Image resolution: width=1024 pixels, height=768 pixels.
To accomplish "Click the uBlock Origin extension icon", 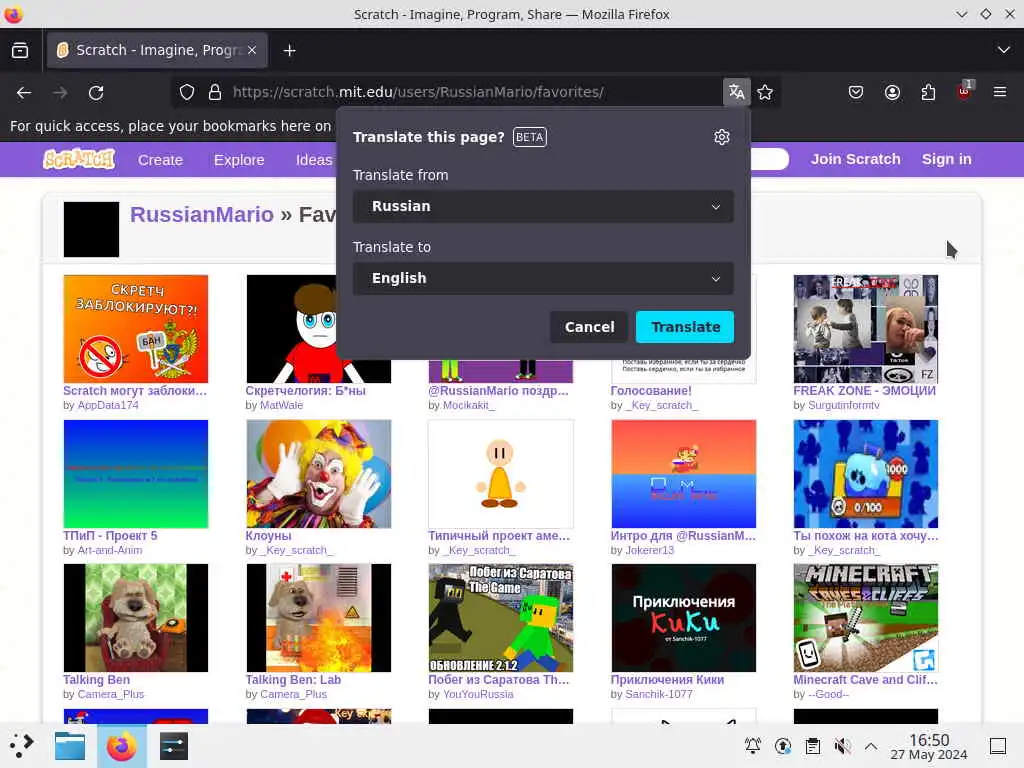I will point(965,91).
